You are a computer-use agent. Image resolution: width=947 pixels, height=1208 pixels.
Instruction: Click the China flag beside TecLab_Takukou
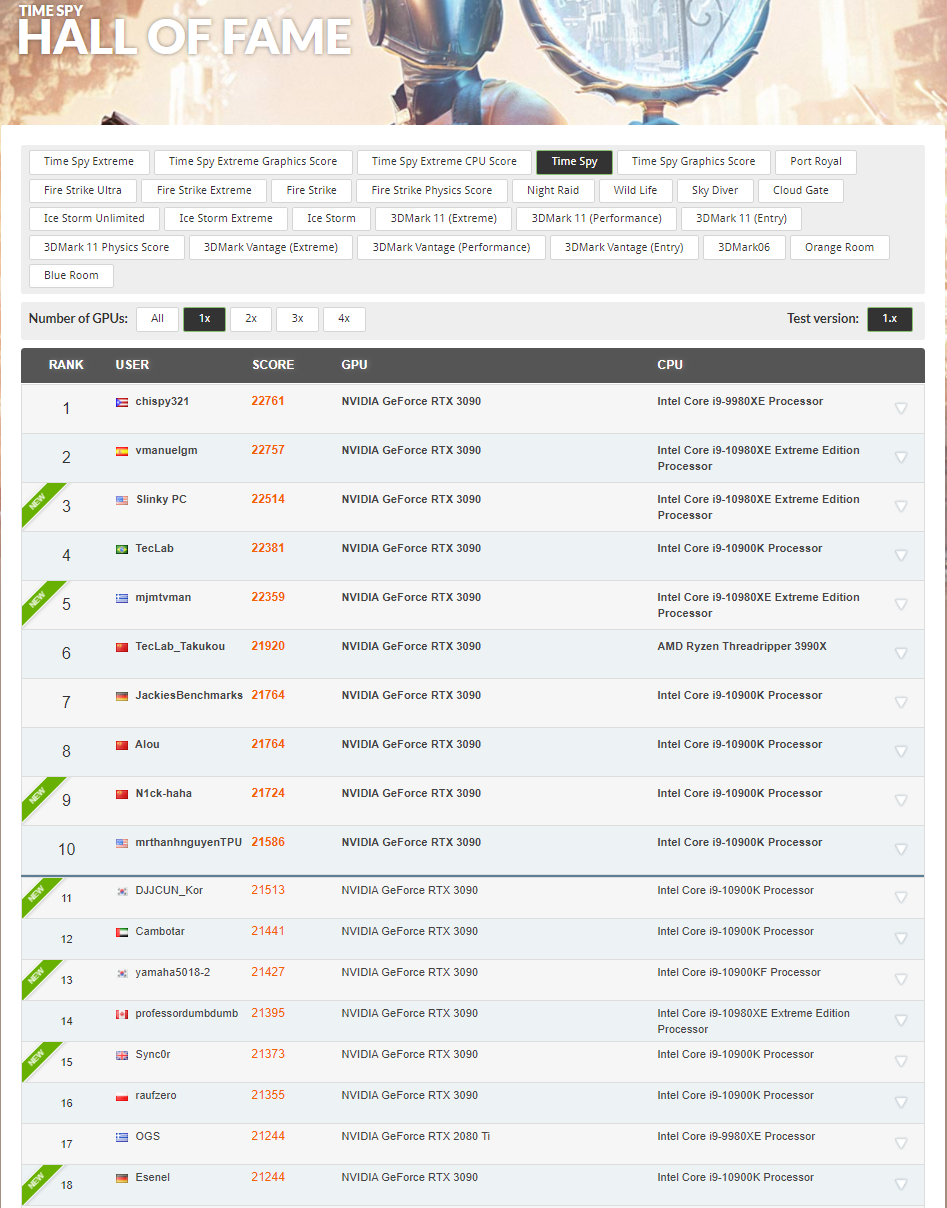[122, 647]
